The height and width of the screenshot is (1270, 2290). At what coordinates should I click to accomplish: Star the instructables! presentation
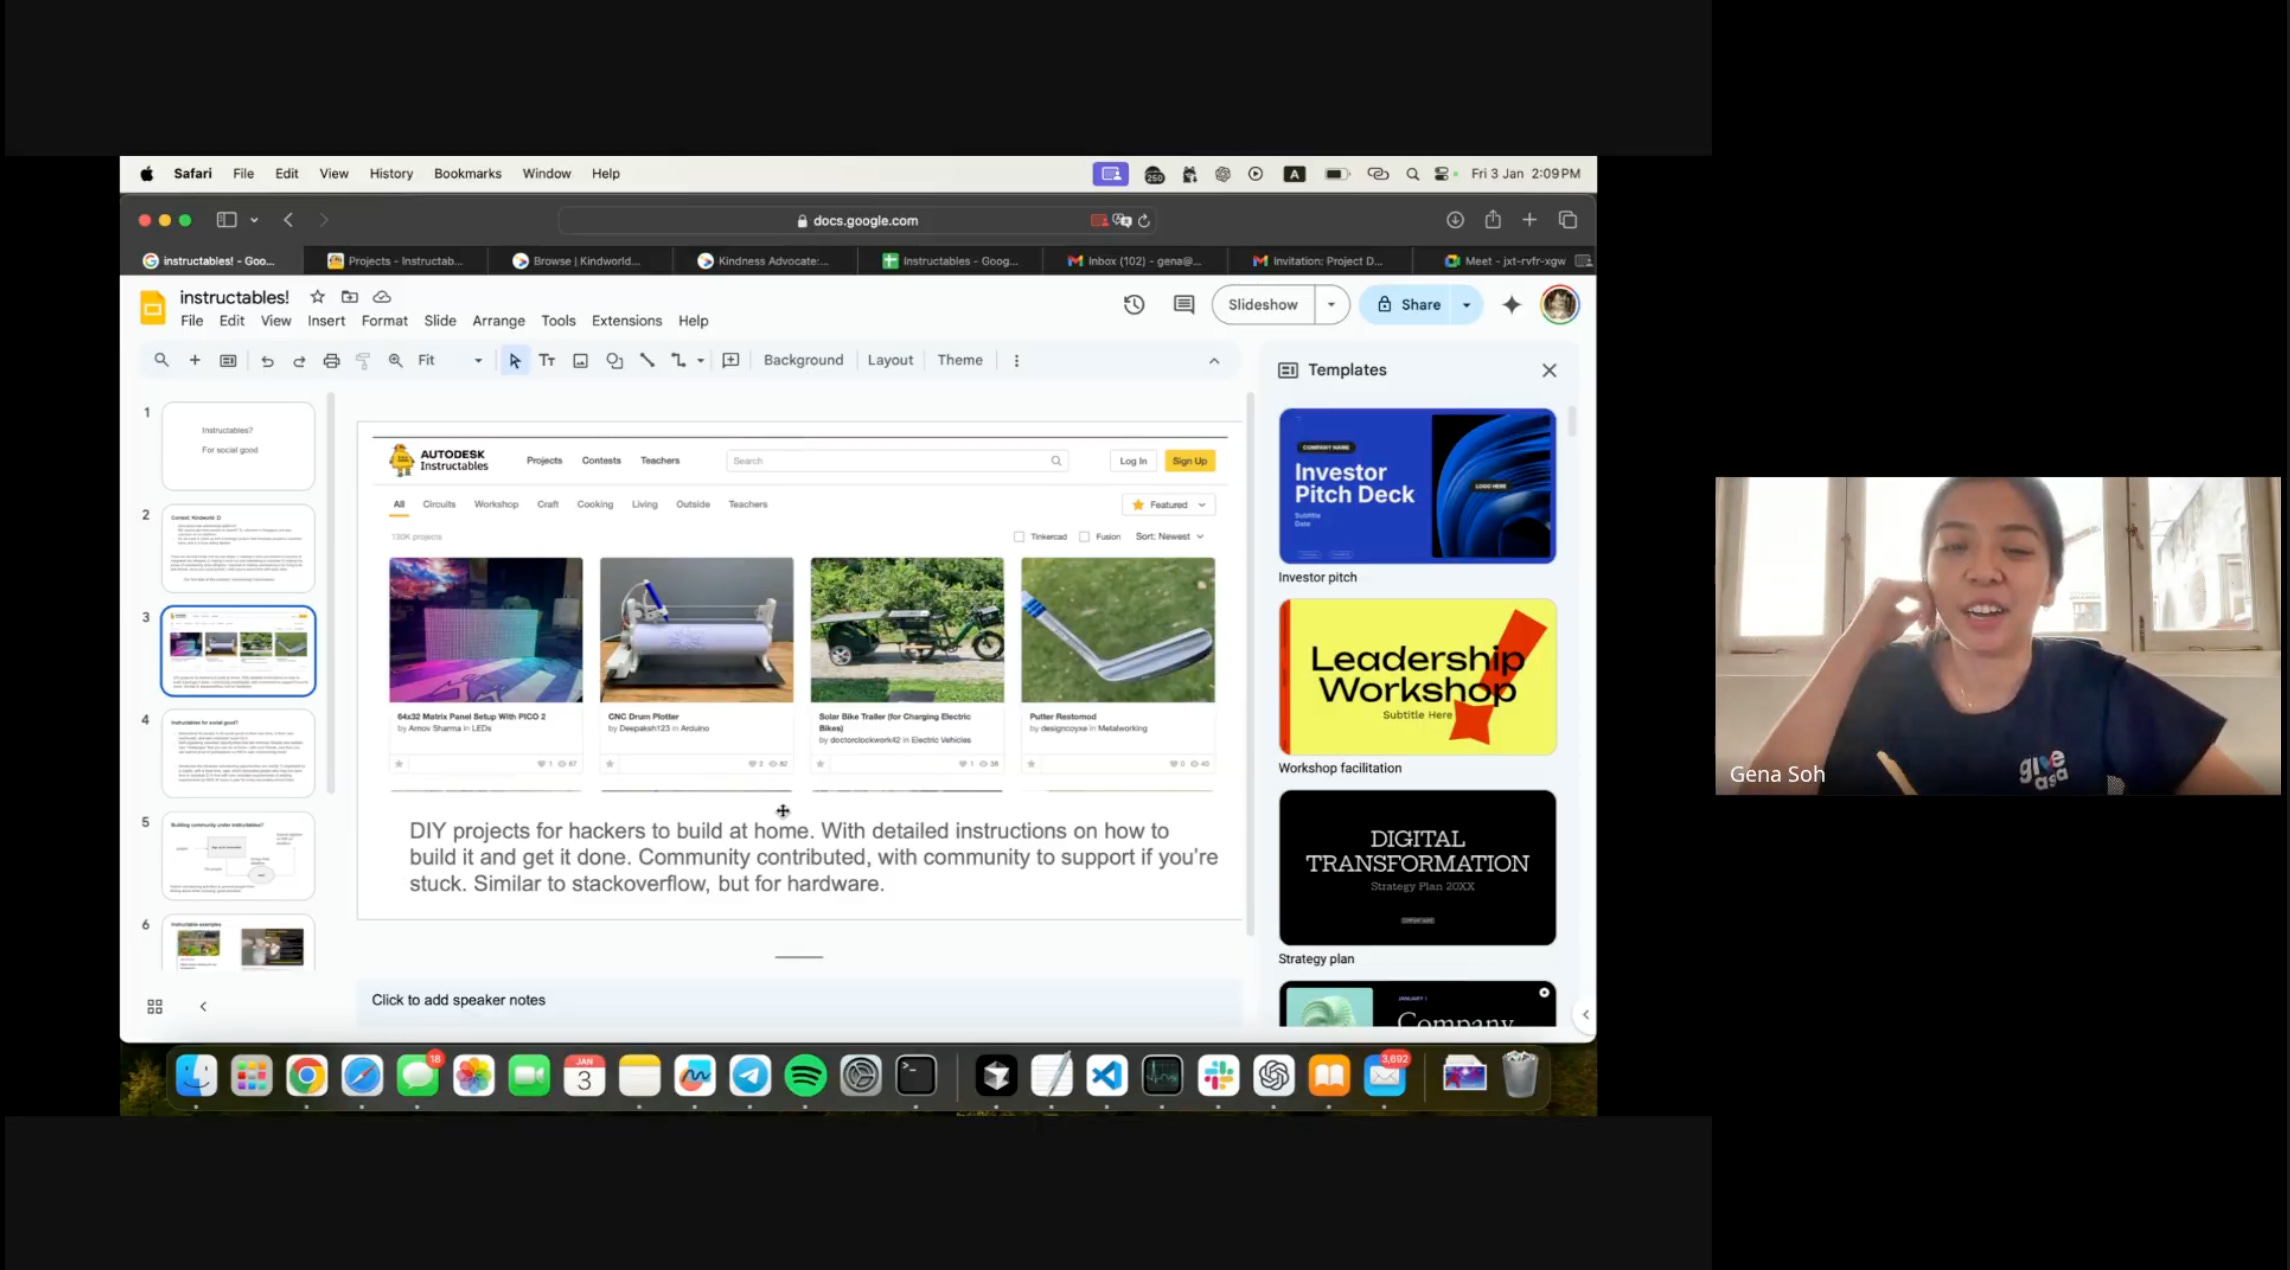(x=317, y=297)
